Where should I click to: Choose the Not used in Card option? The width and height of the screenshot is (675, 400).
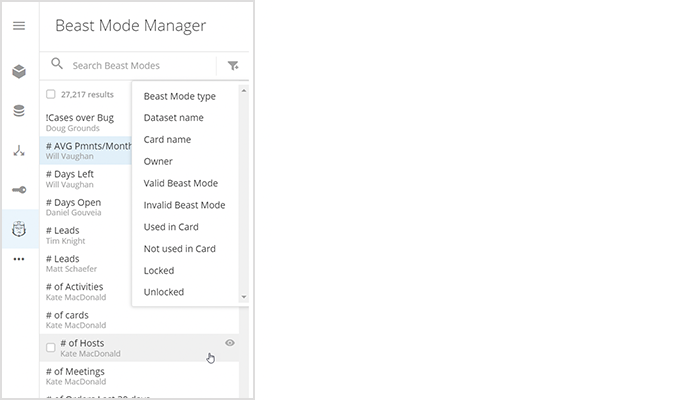[x=180, y=249]
